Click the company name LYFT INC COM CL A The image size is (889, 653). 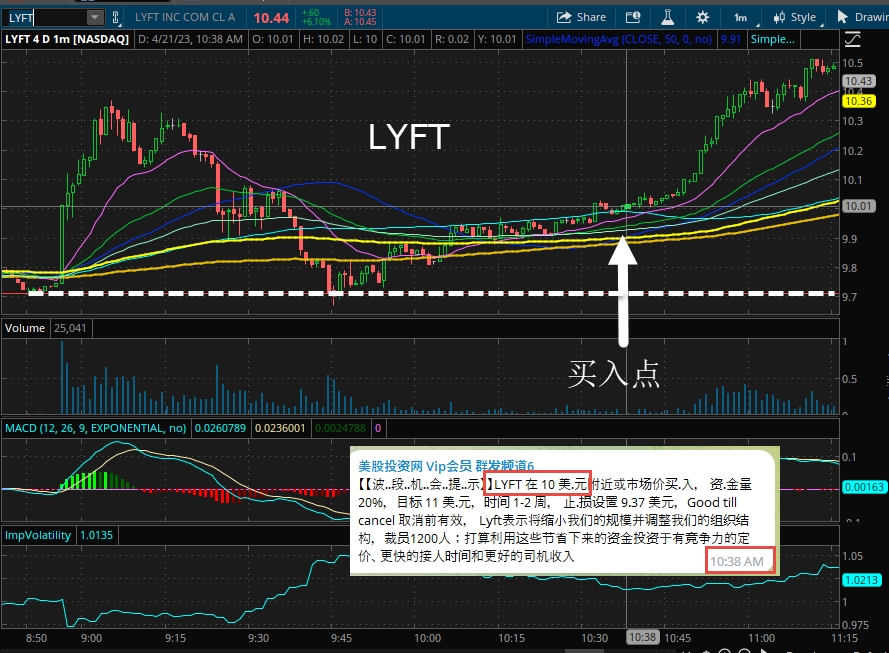pos(185,18)
